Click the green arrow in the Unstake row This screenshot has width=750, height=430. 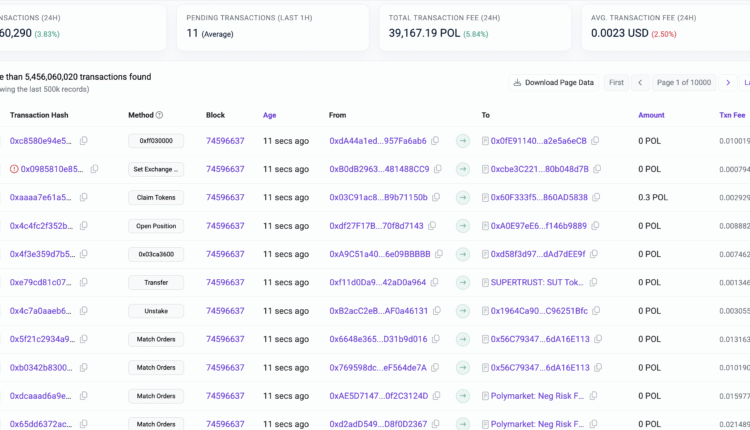[463, 311]
